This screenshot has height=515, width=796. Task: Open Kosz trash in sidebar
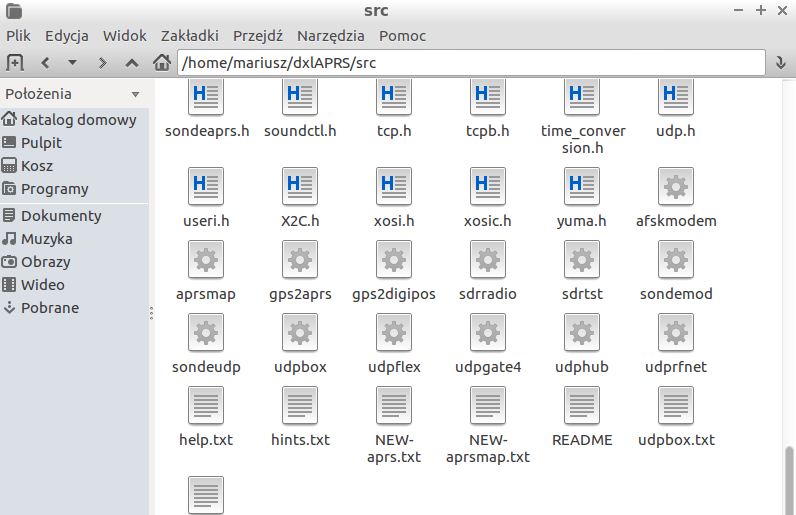(x=74, y=166)
